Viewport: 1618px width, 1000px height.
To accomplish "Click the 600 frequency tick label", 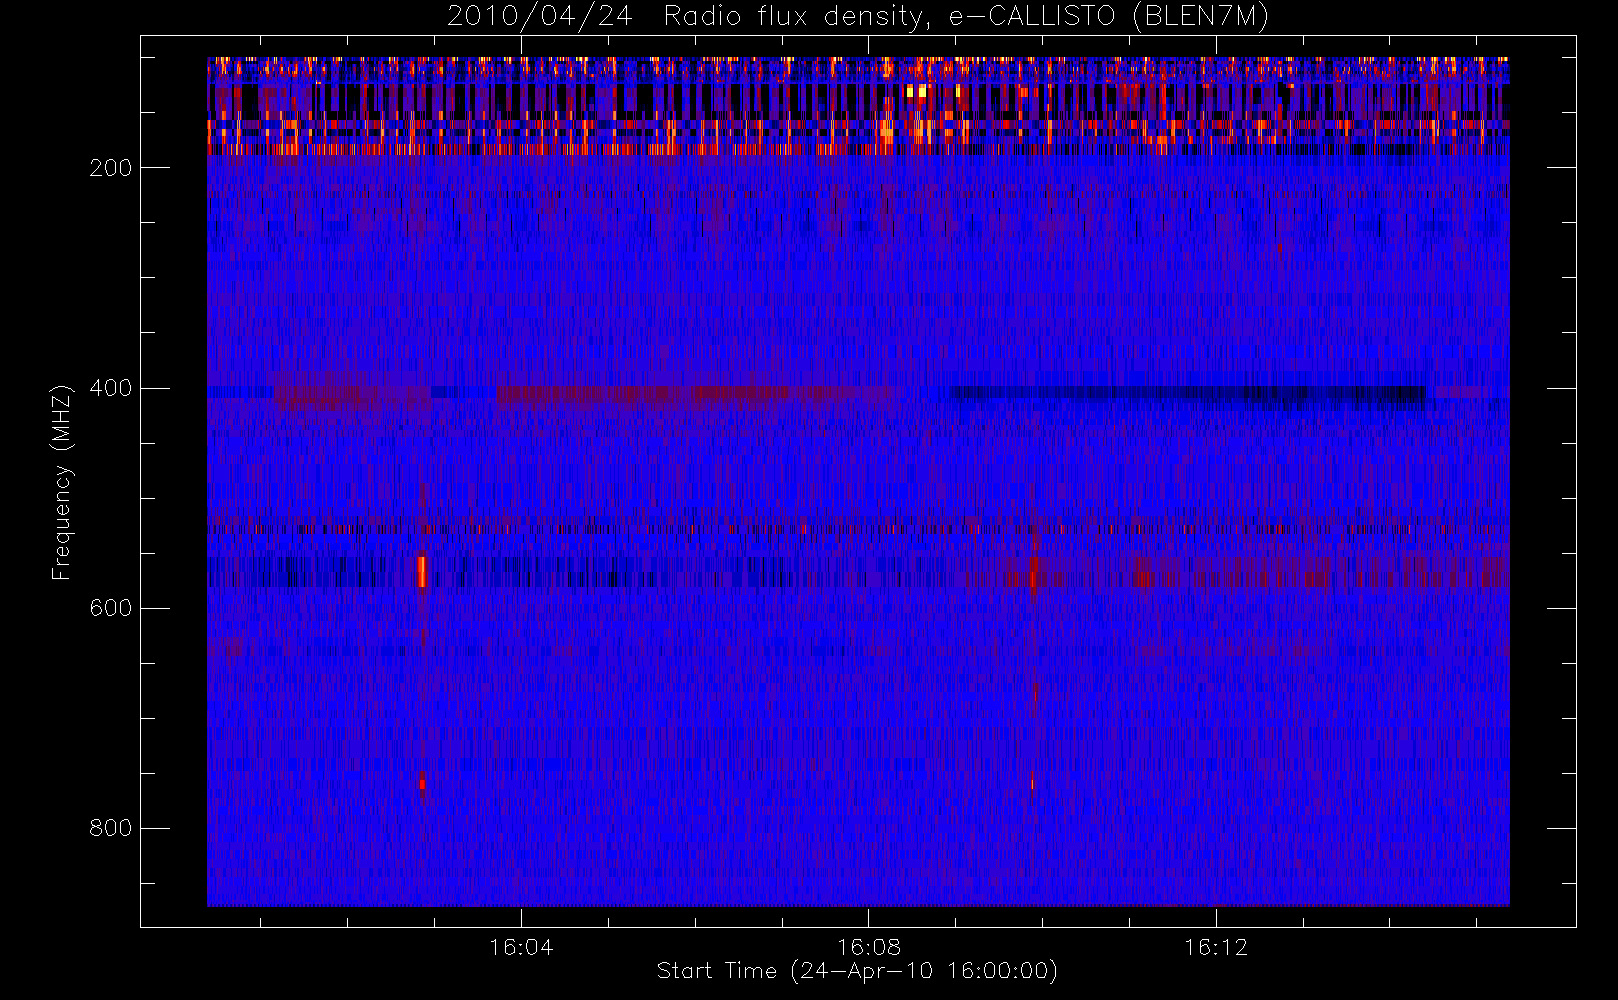I will pos(111,608).
